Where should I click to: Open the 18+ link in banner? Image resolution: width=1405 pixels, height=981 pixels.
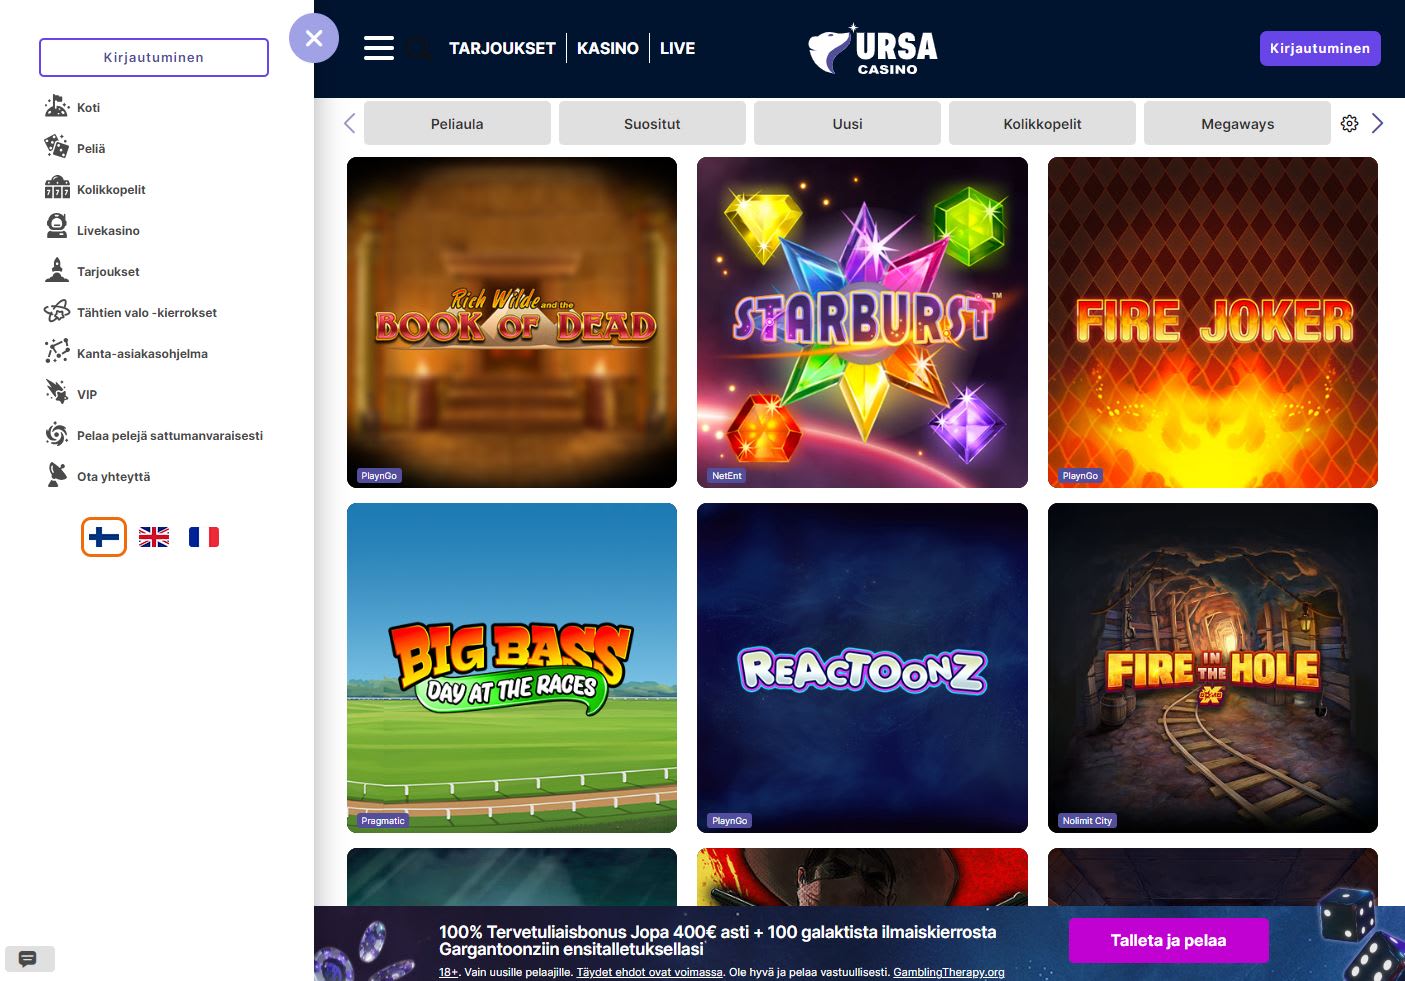448,972
